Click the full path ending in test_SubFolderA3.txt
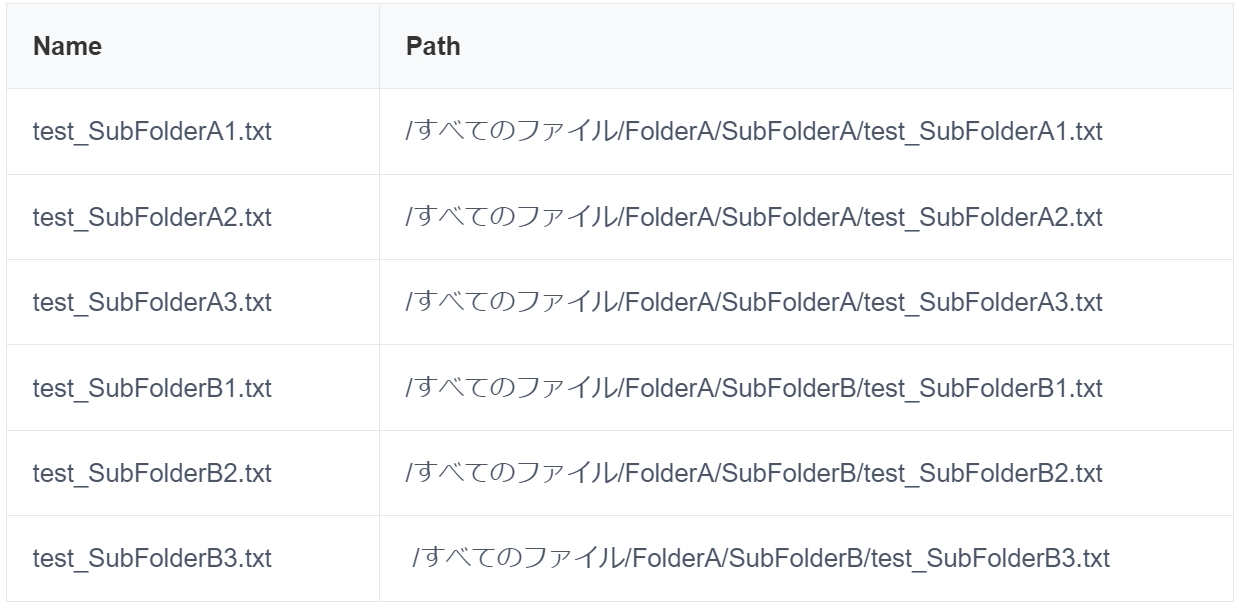The image size is (1239, 608). pyautogui.click(x=753, y=302)
